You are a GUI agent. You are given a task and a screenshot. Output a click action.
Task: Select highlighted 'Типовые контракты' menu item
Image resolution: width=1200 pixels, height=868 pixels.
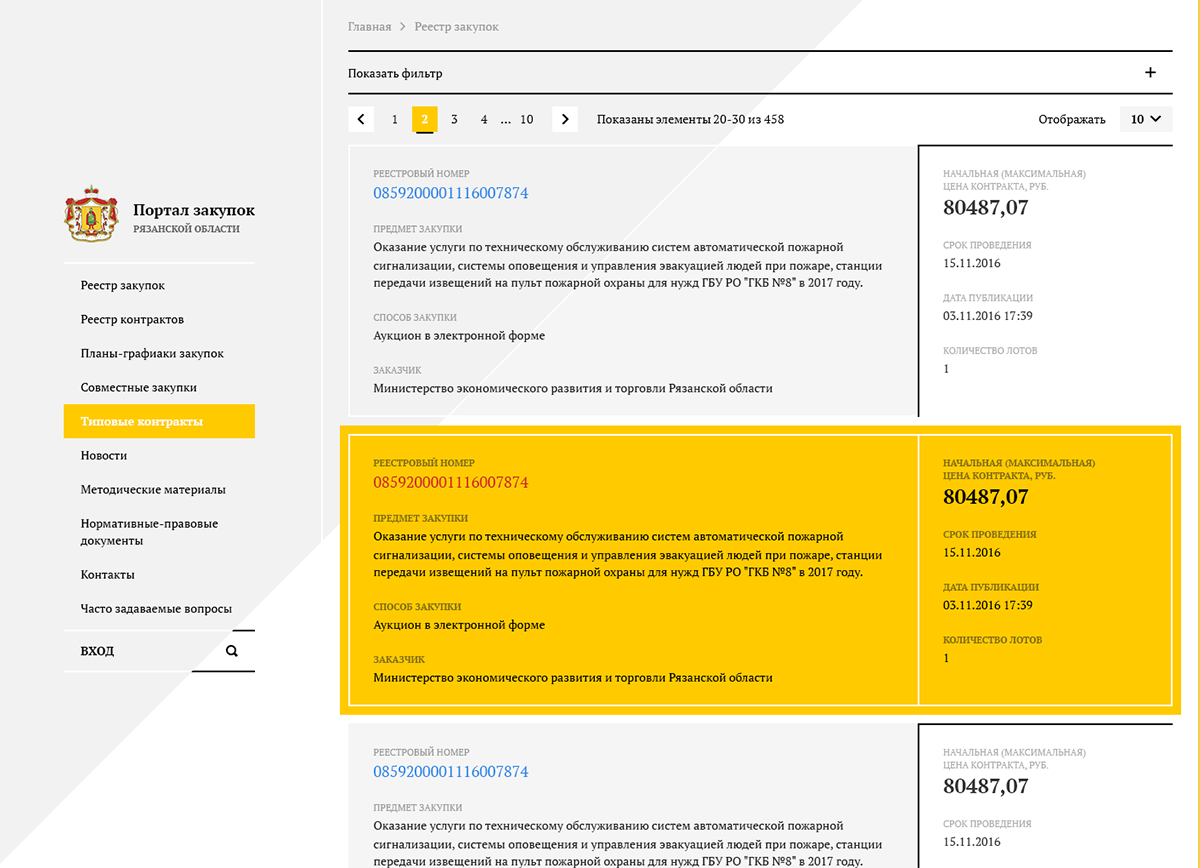(x=142, y=422)
